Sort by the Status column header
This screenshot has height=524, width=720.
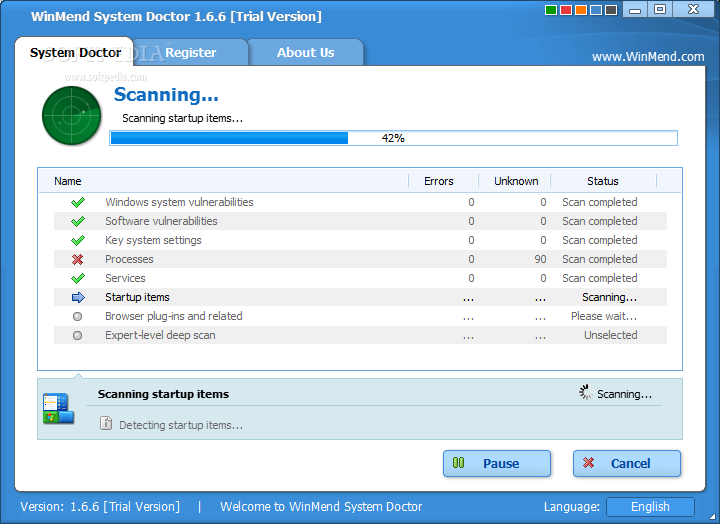point(602,181)
